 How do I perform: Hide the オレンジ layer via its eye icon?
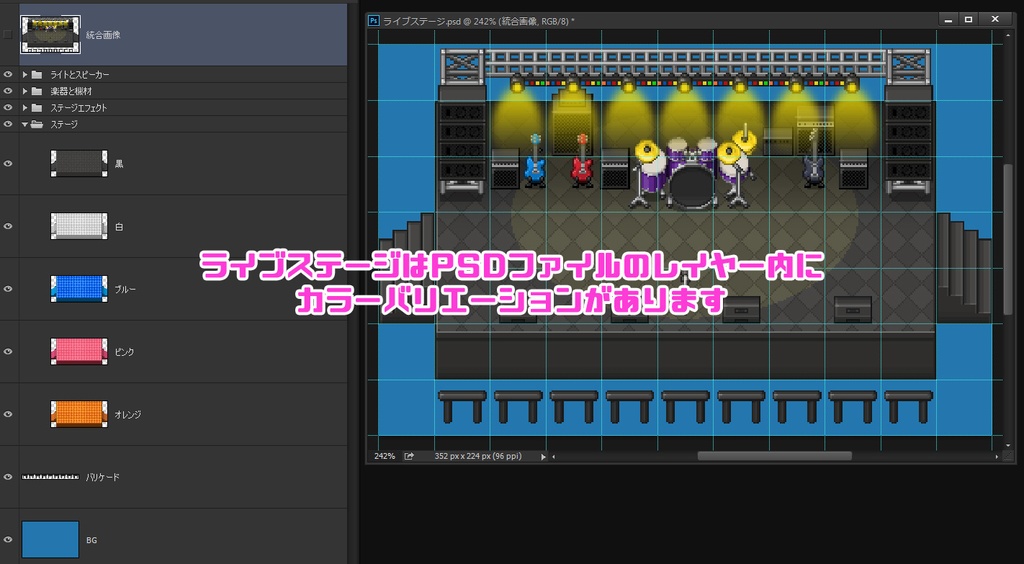coord(8,415)
